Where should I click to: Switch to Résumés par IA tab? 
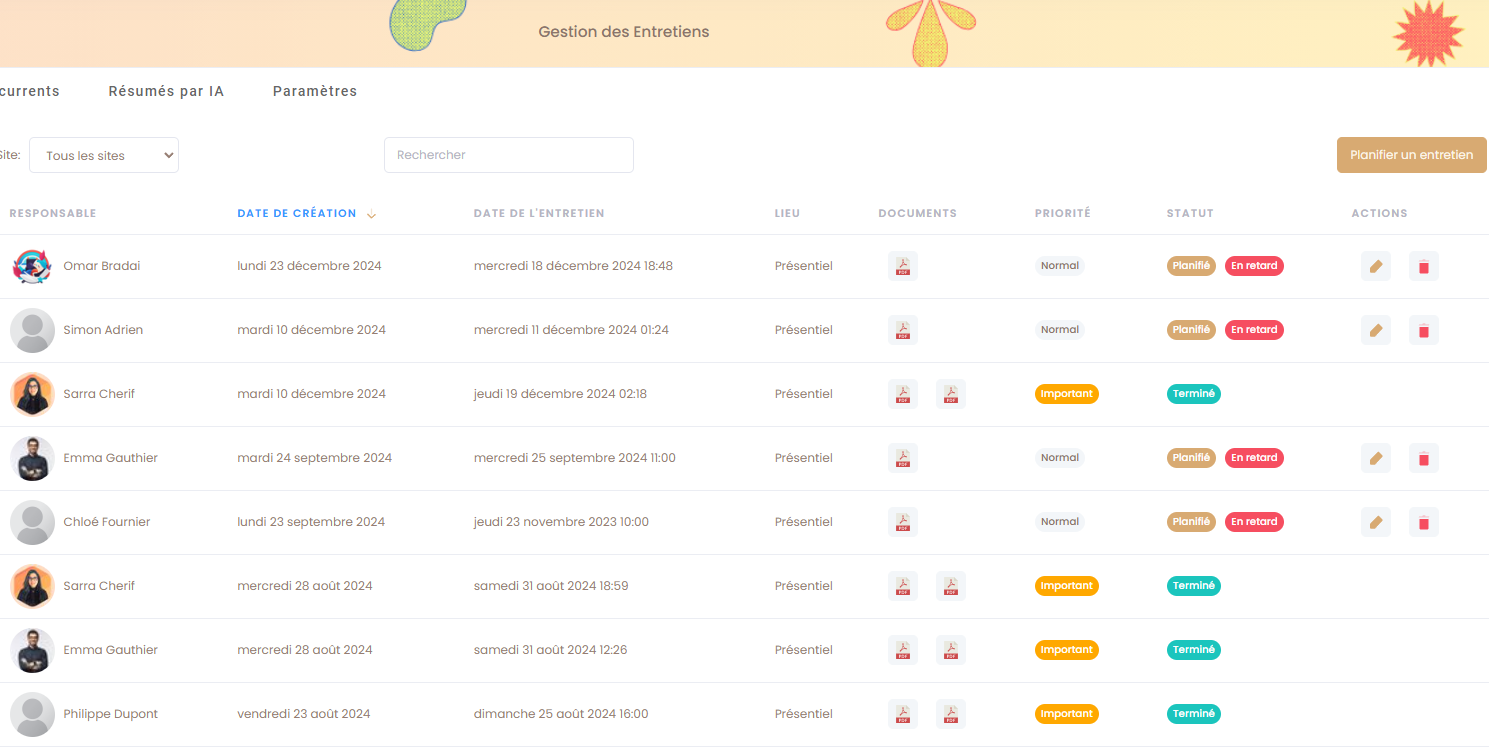166,91
